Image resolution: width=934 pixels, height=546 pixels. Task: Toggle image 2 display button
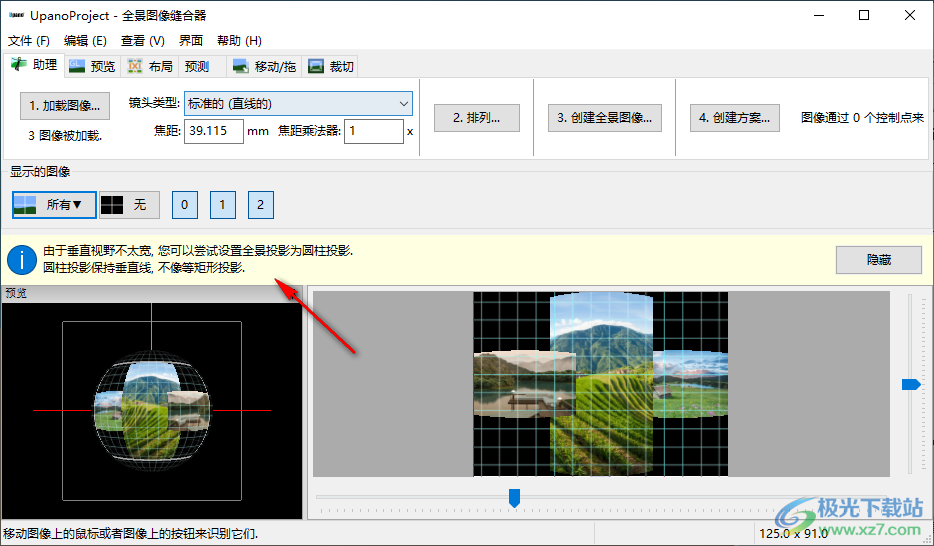[x=261, y=205]
